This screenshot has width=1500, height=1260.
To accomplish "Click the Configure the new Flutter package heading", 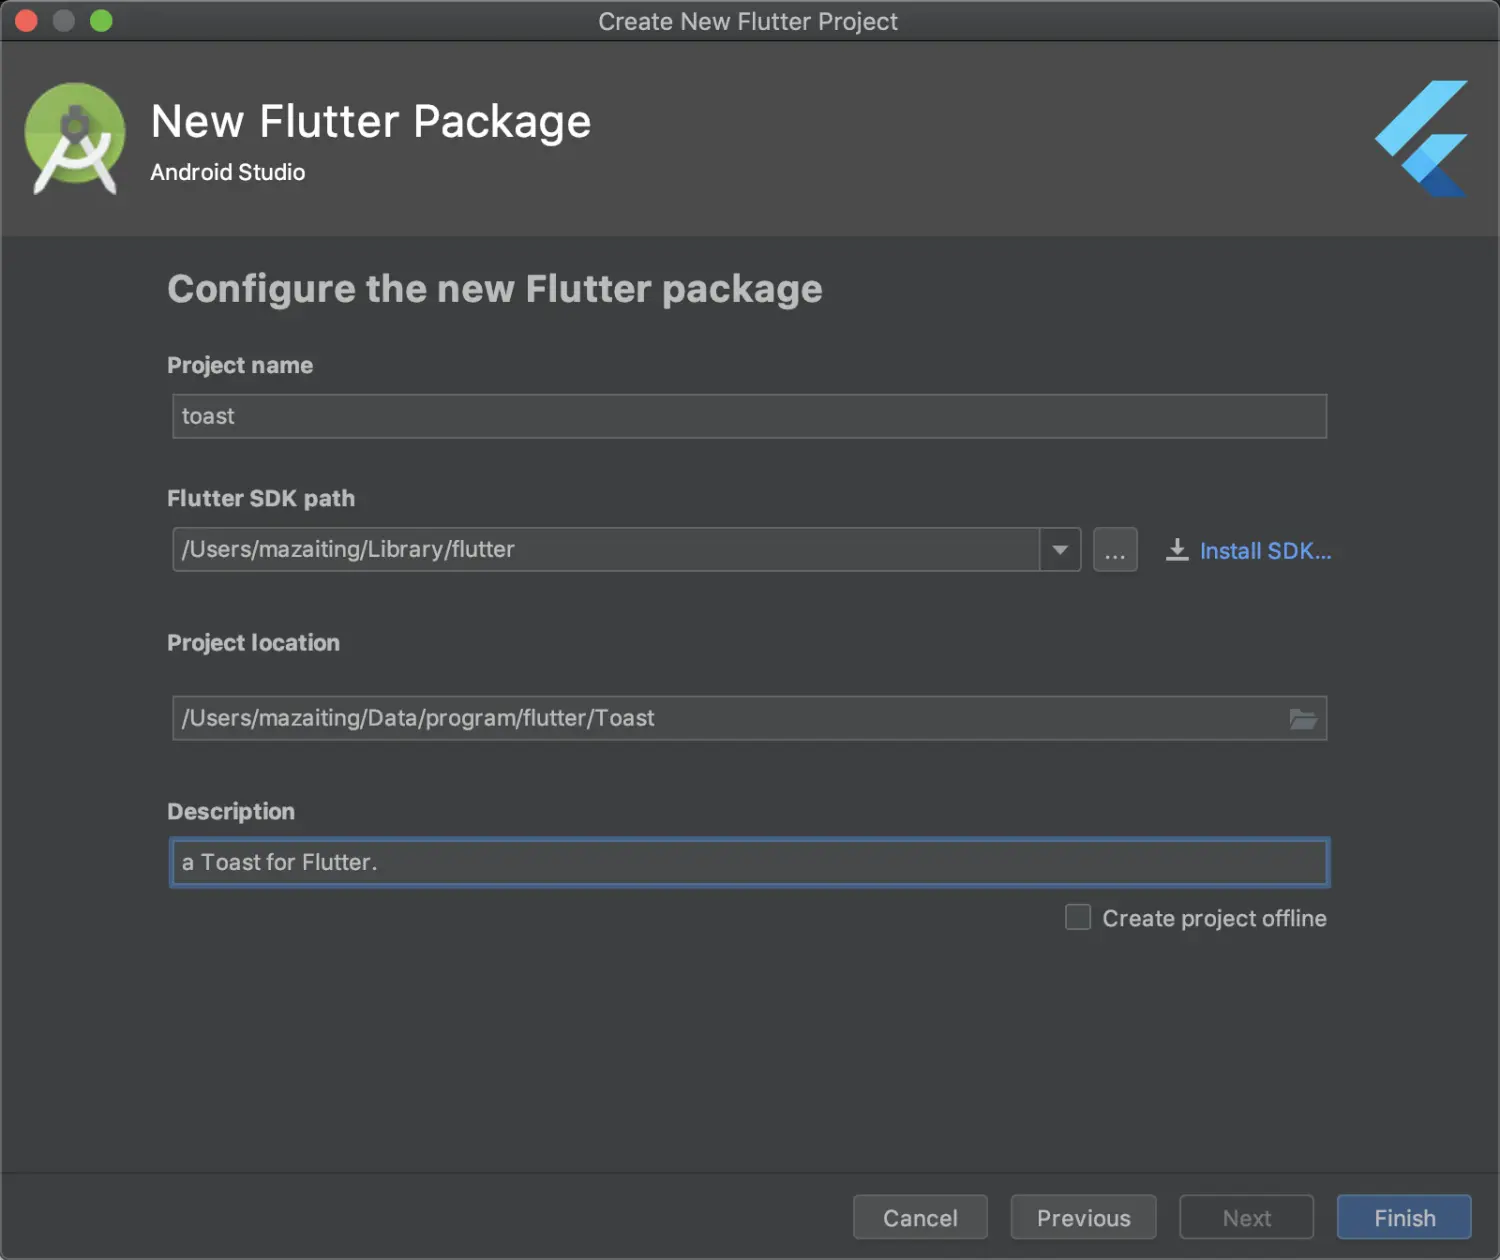I will [495, 289].
